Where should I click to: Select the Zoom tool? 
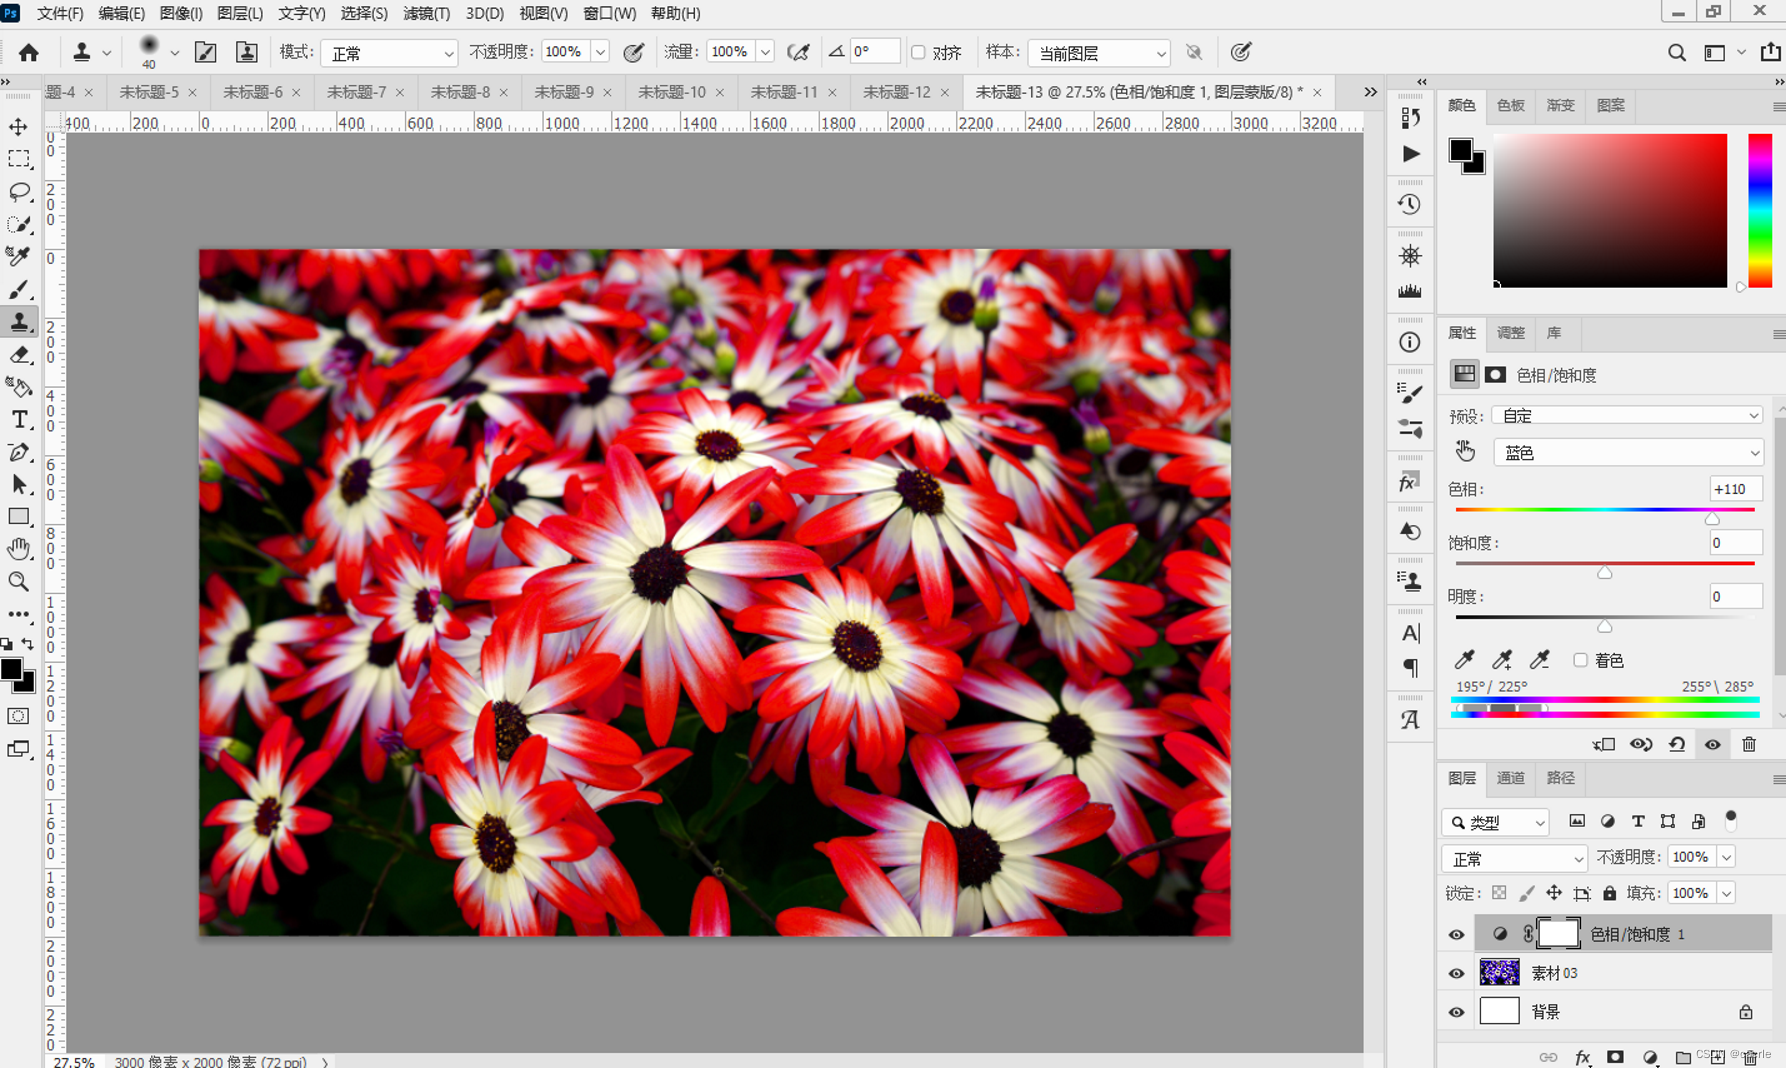19,582
